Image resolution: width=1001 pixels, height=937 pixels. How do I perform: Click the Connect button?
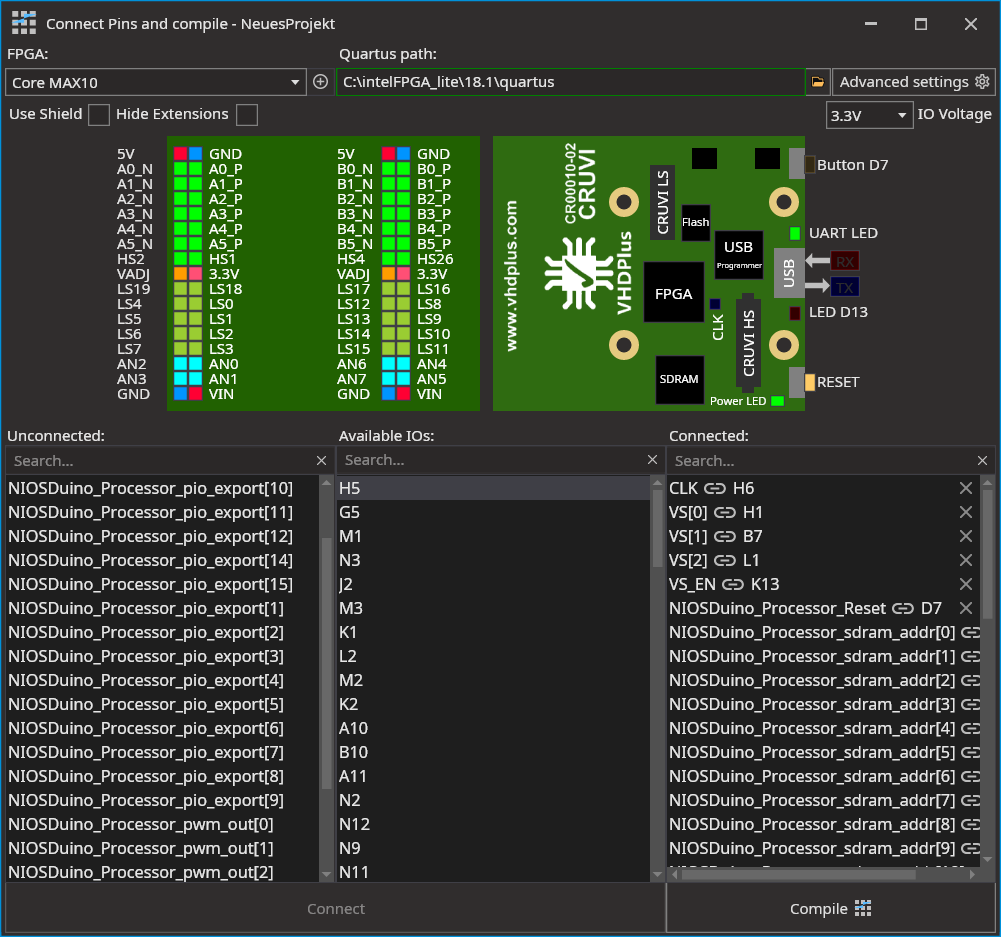336,908
